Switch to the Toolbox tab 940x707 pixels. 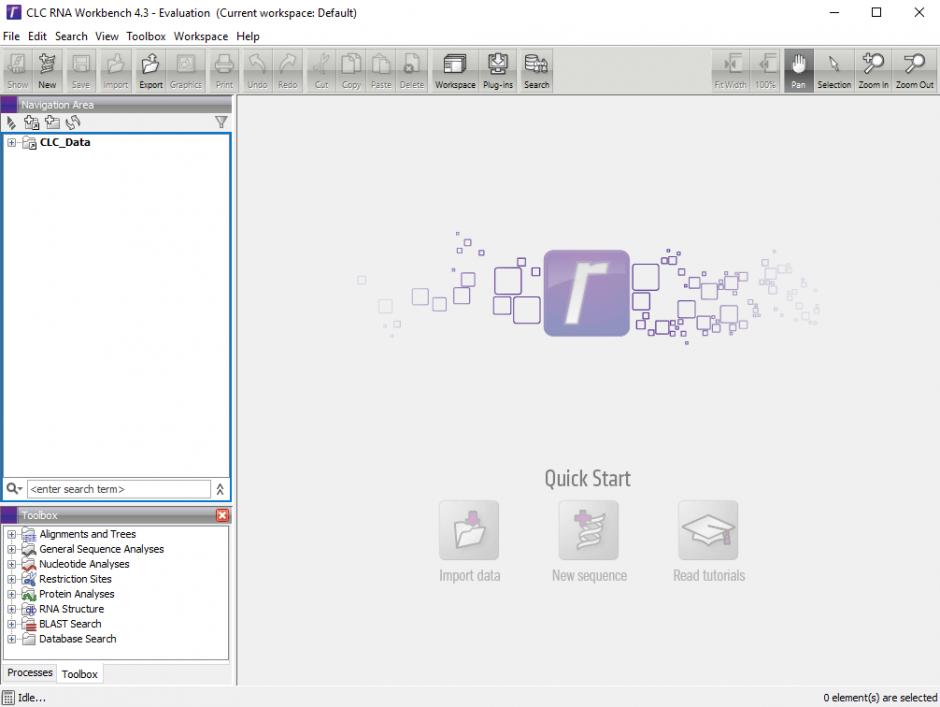(79, 674)
